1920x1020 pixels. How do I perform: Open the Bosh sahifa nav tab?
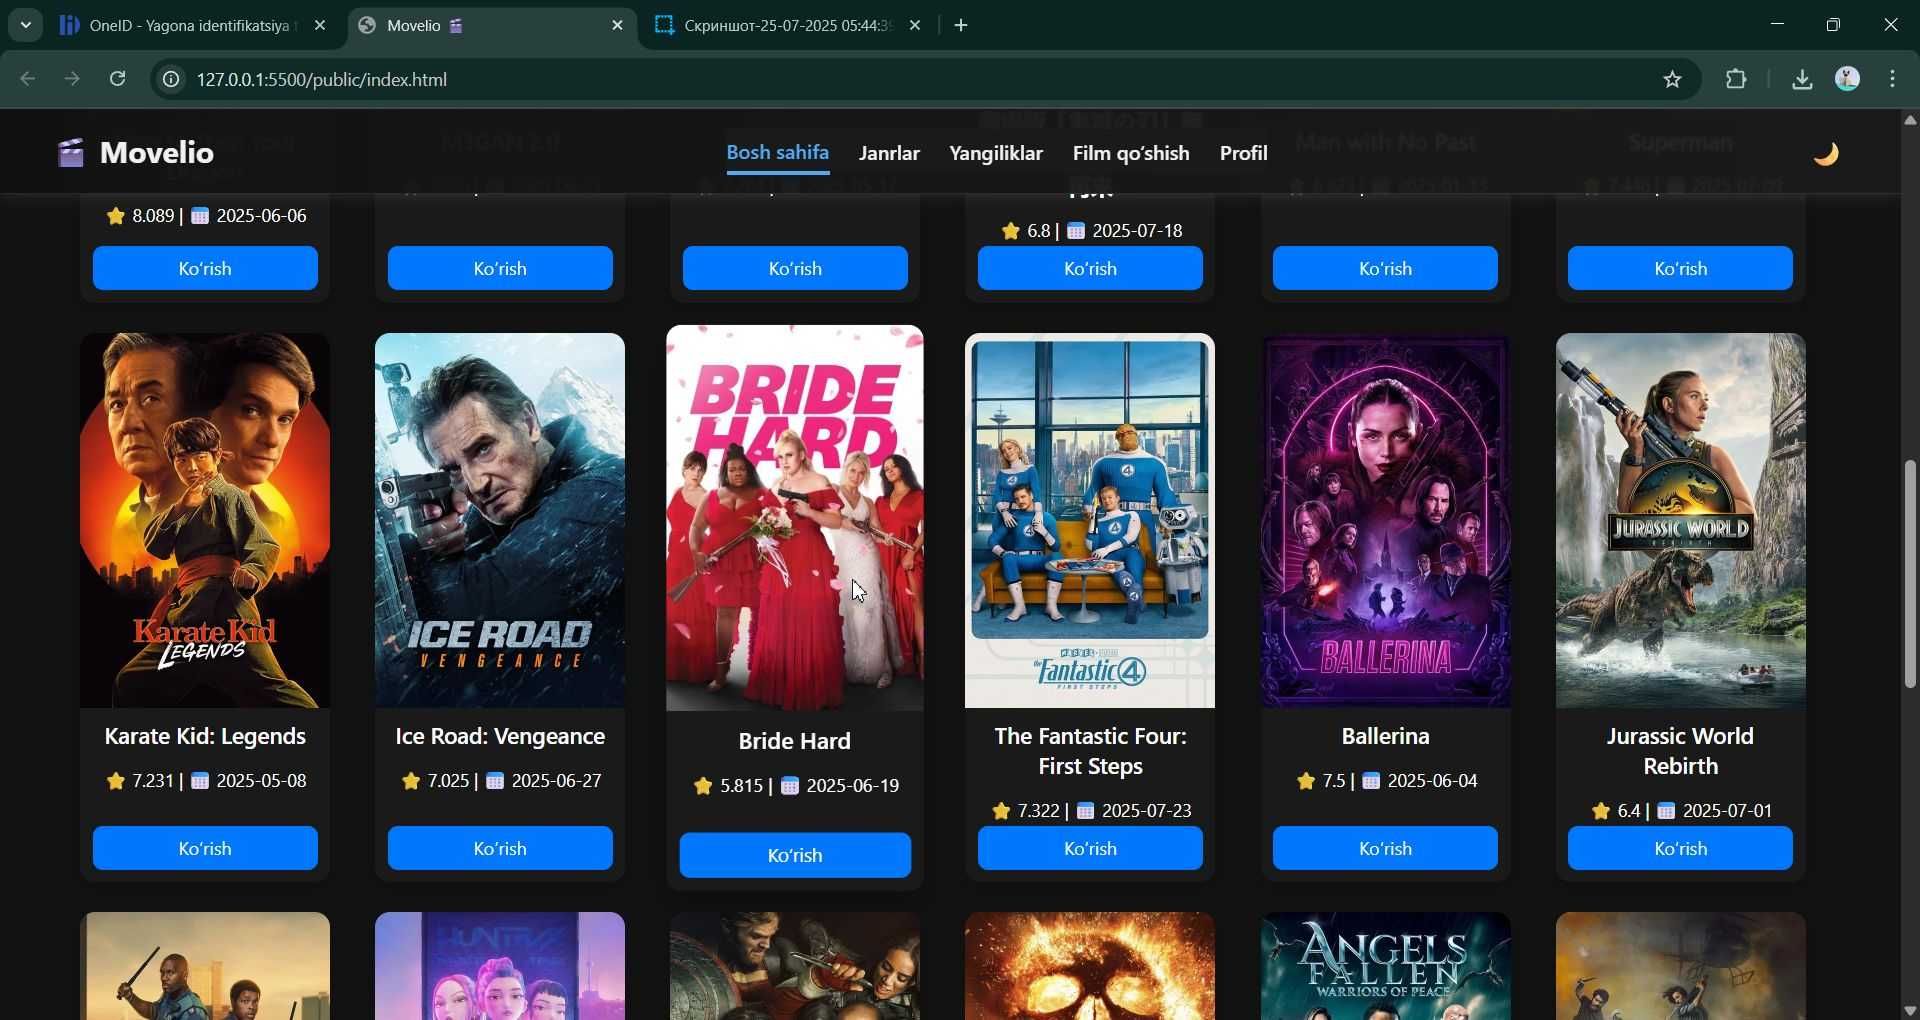click(x=777, y=153)
